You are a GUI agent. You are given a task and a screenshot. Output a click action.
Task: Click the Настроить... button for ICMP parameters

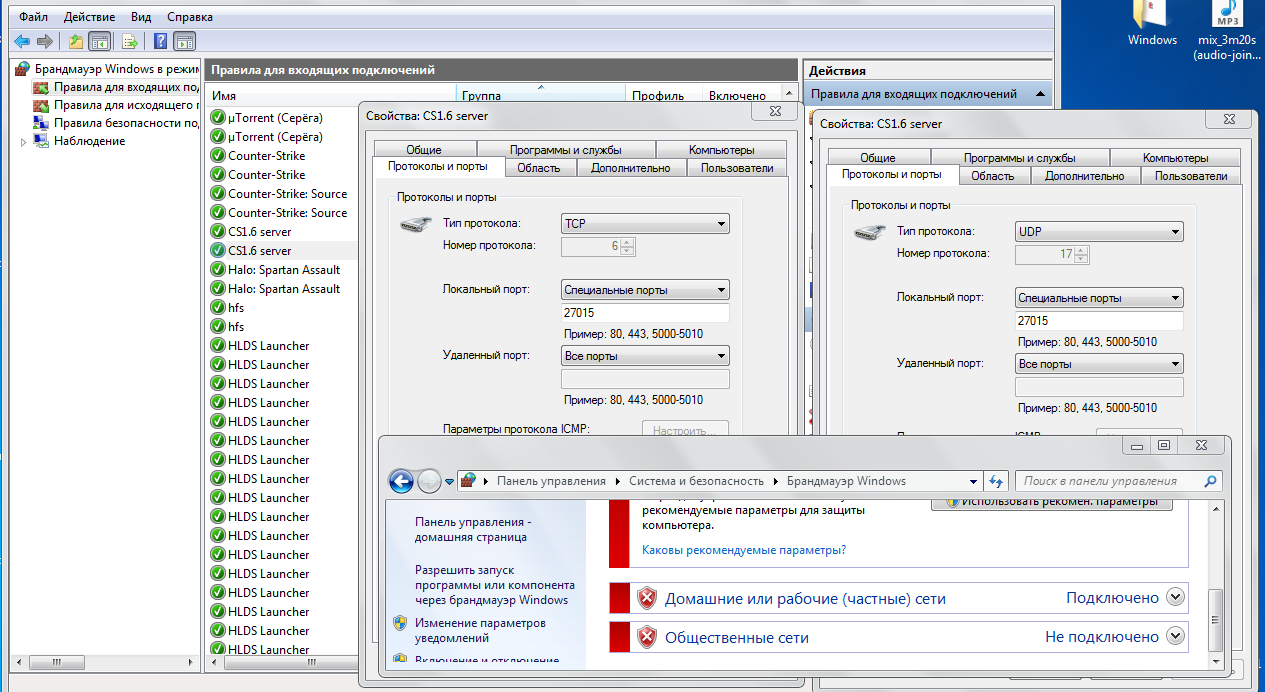(685, 431)
